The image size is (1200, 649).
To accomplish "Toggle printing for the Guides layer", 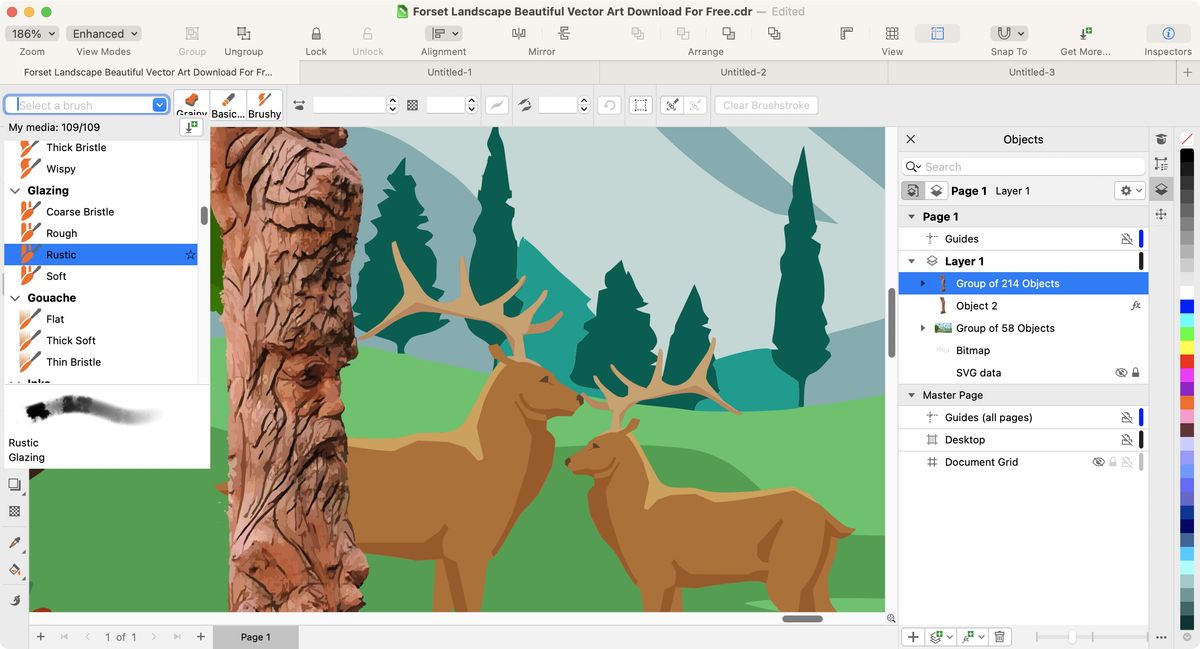I will pos(1127,238).
